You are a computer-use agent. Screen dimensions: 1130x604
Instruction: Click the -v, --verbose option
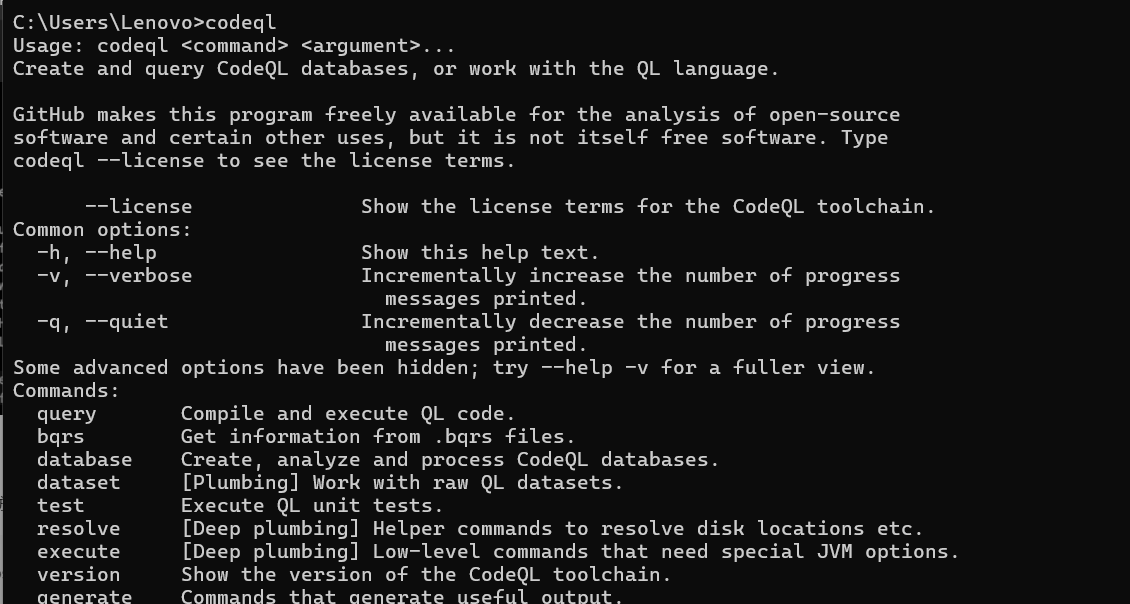(x=114, y=276)
